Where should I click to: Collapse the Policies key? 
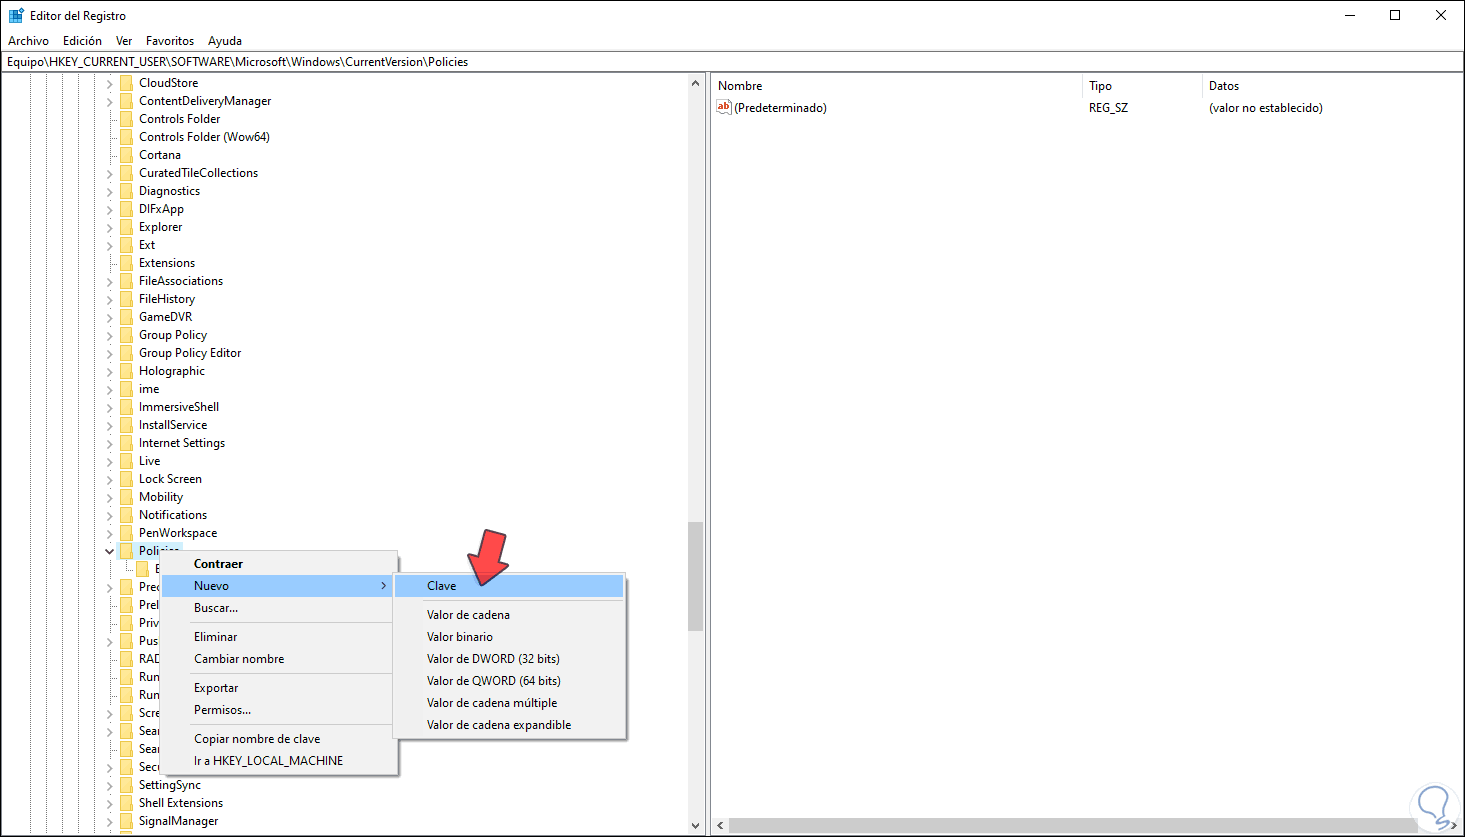(x=109, y=551)
